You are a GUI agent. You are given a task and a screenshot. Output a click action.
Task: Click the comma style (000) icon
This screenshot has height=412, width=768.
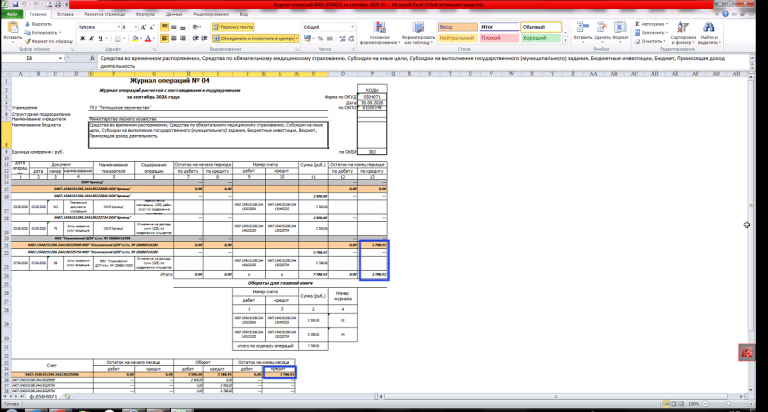330,38
